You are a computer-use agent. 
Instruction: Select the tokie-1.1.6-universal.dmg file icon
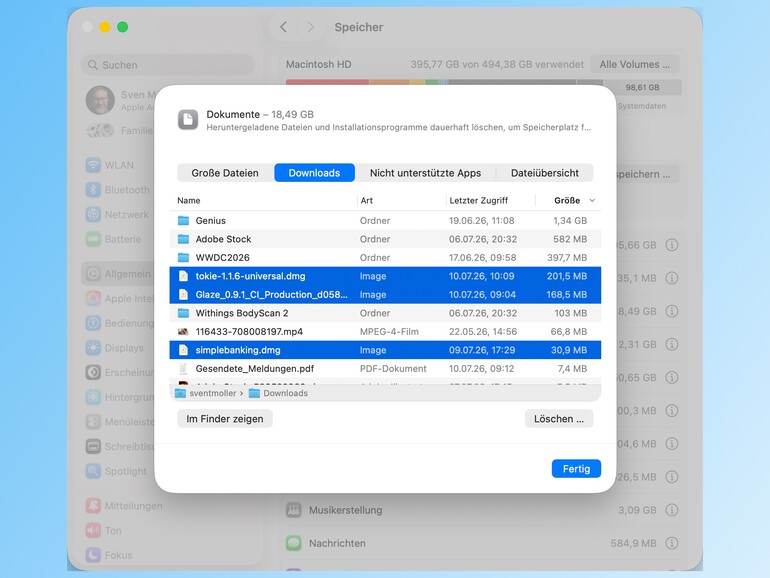pos(183,276)
